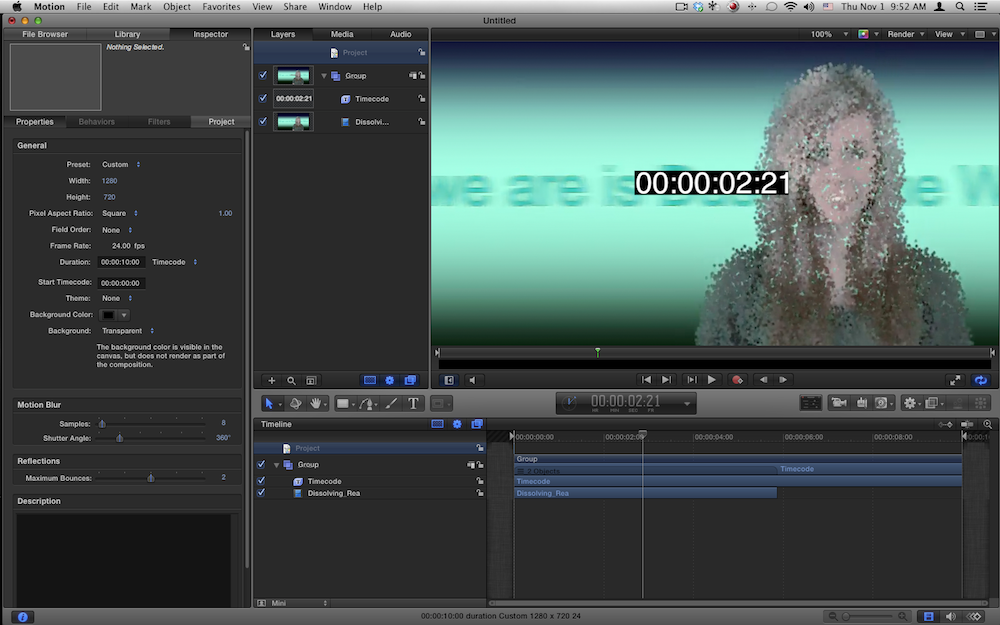Add a new group in Layers list
Image resolution: width=1000 pixels, height=625 pixels.
click(x=311, y=380)
